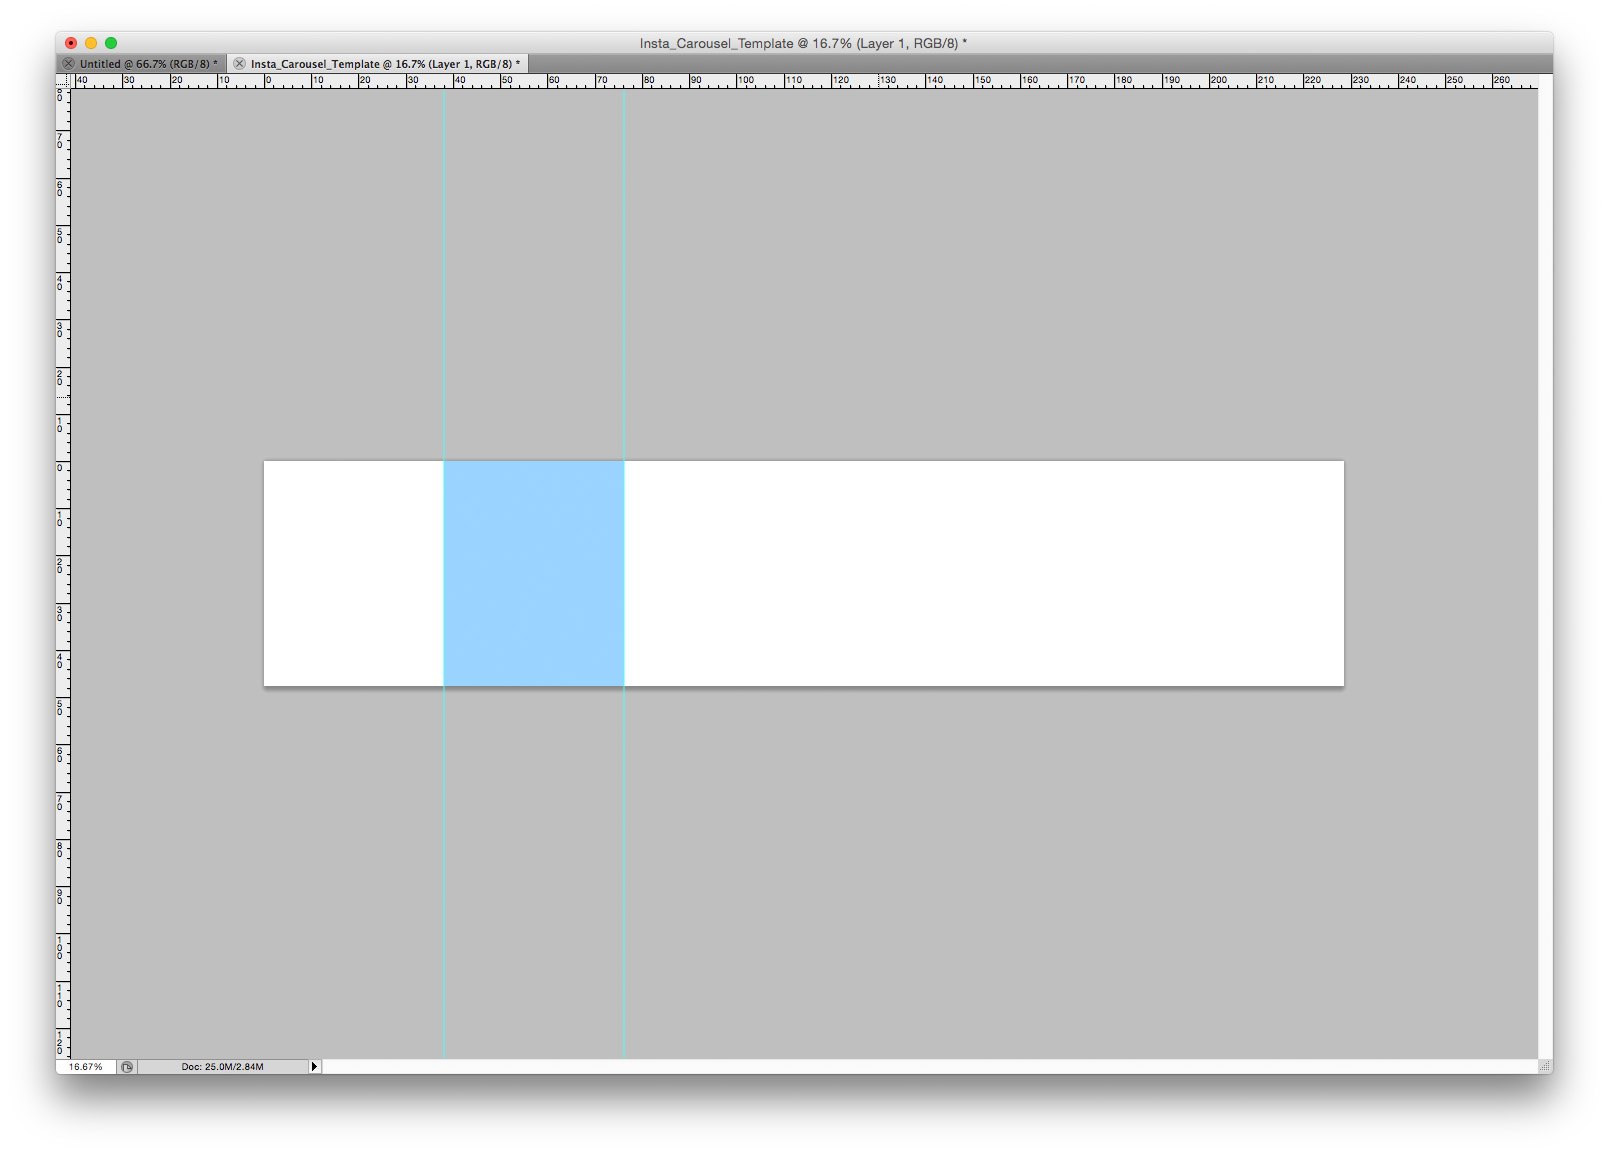Switch to the Untitled document tab
The image size is (1609, 1154).
pos(147,64)
